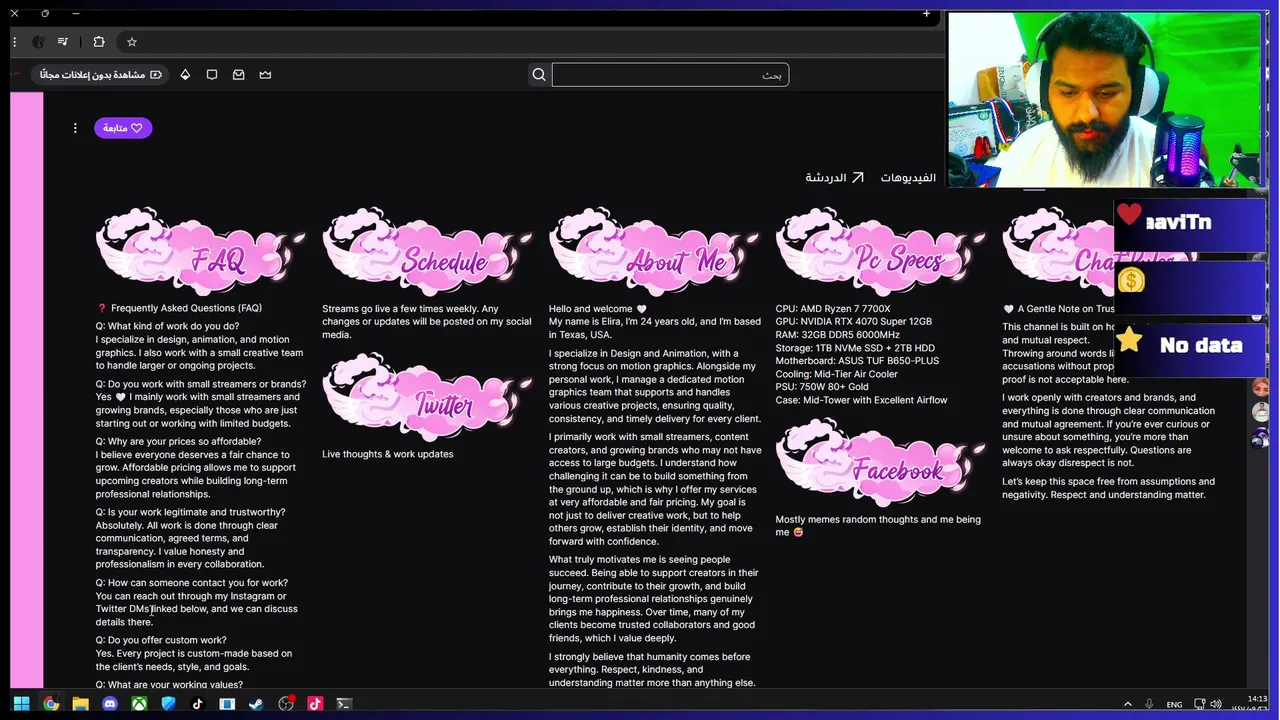
Task: Show hidden system tray icons
Action: coord(1128,704)
